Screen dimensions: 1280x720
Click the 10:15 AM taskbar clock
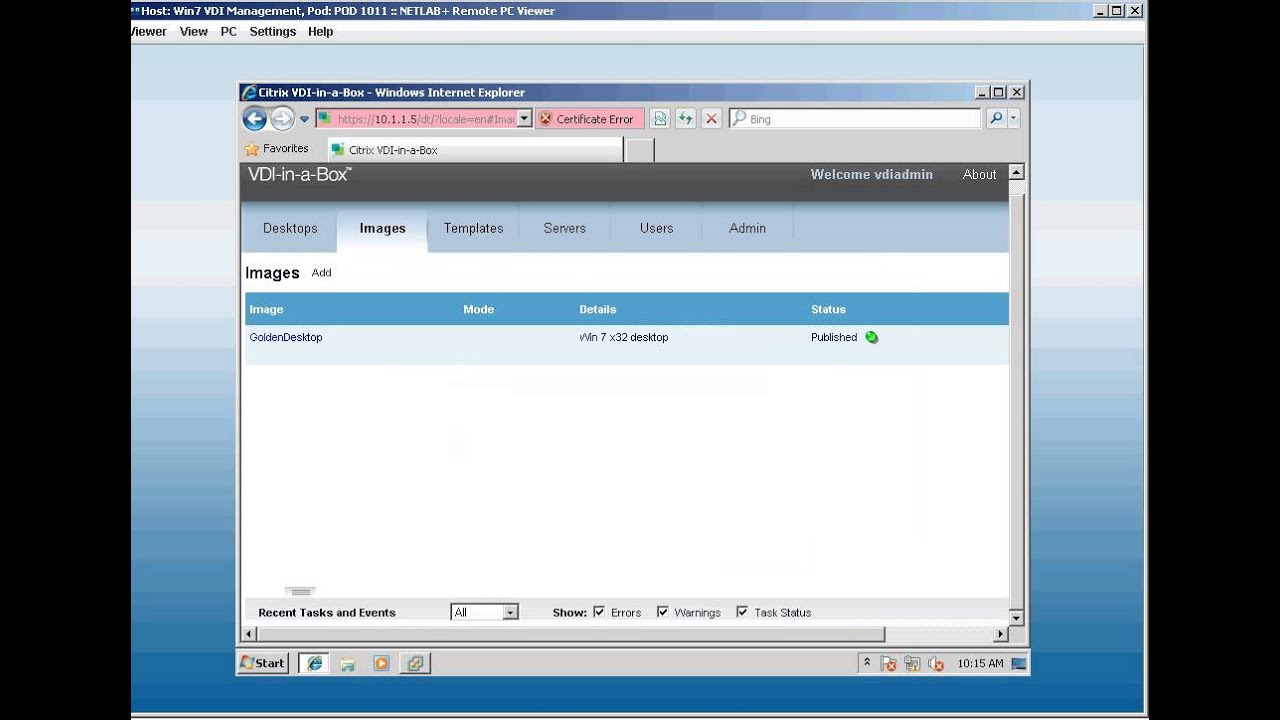coord(980,663)
